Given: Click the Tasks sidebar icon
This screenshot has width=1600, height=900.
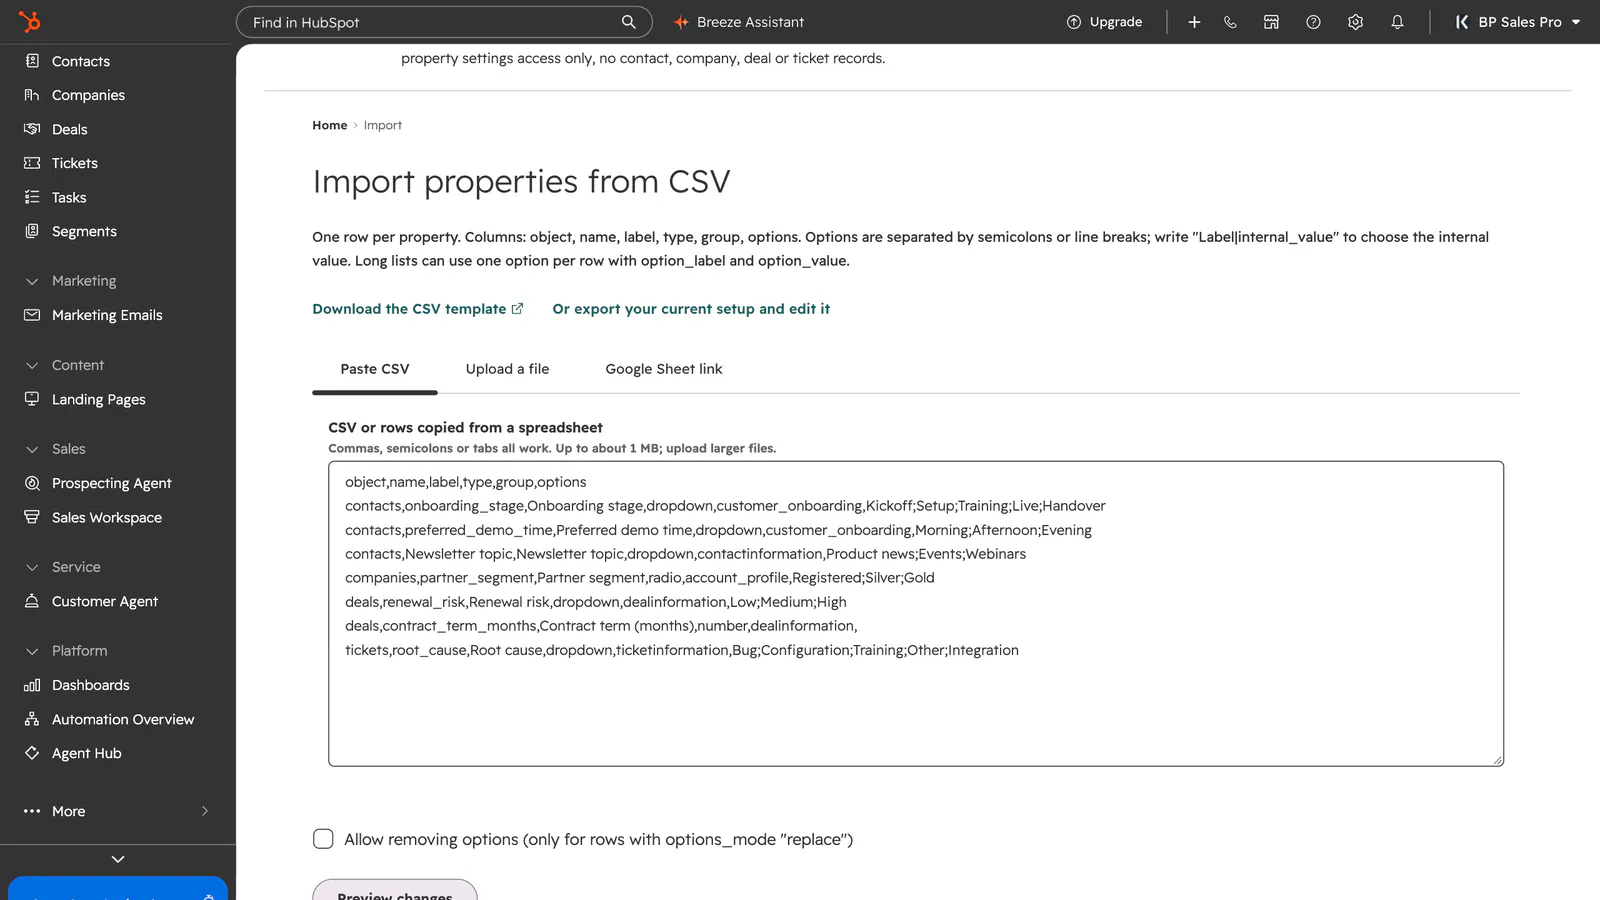Looking at the screenshot, I should click(x=32, y=197).
